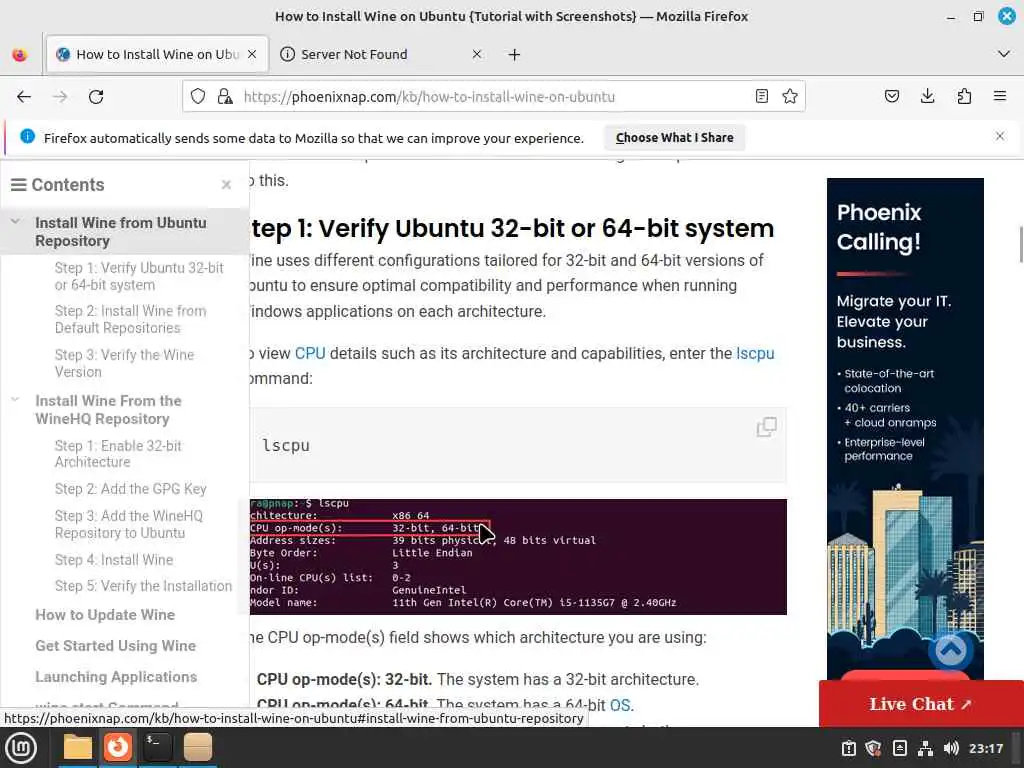Open the Extensions menu

tap(964, 97)
